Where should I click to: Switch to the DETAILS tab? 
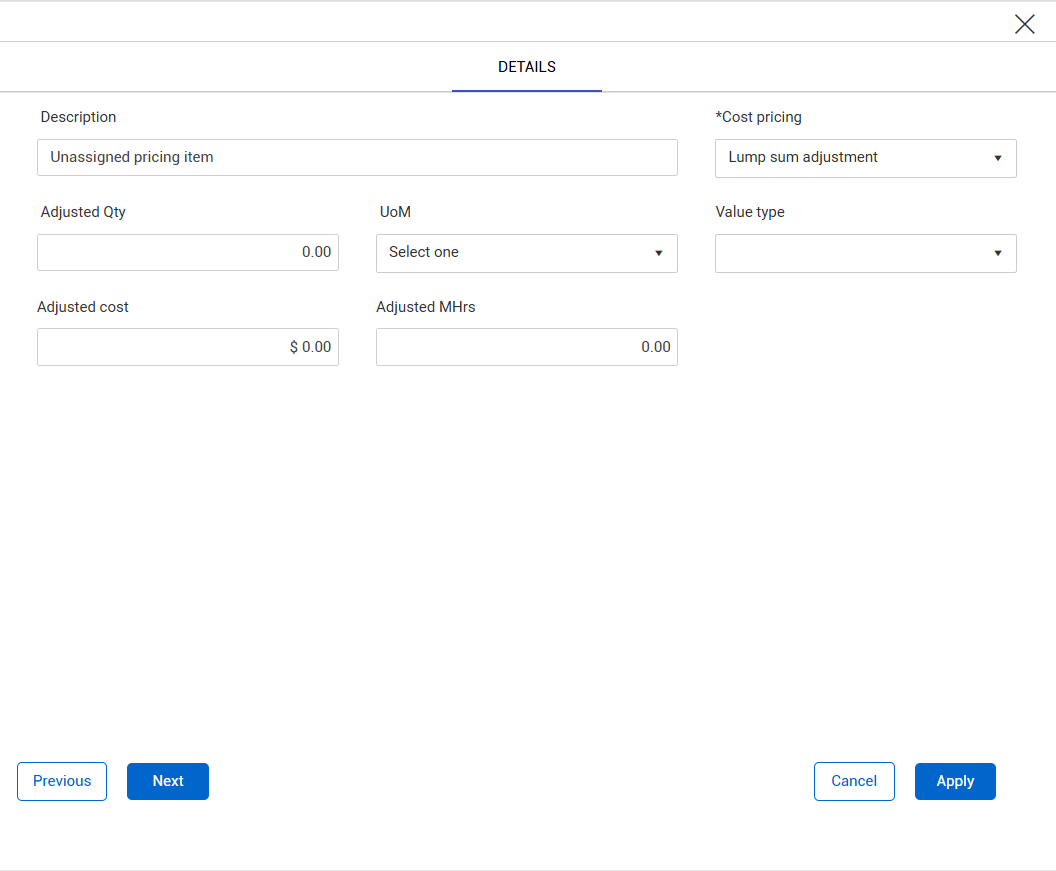pyautogui.click(x=527, y=67)
